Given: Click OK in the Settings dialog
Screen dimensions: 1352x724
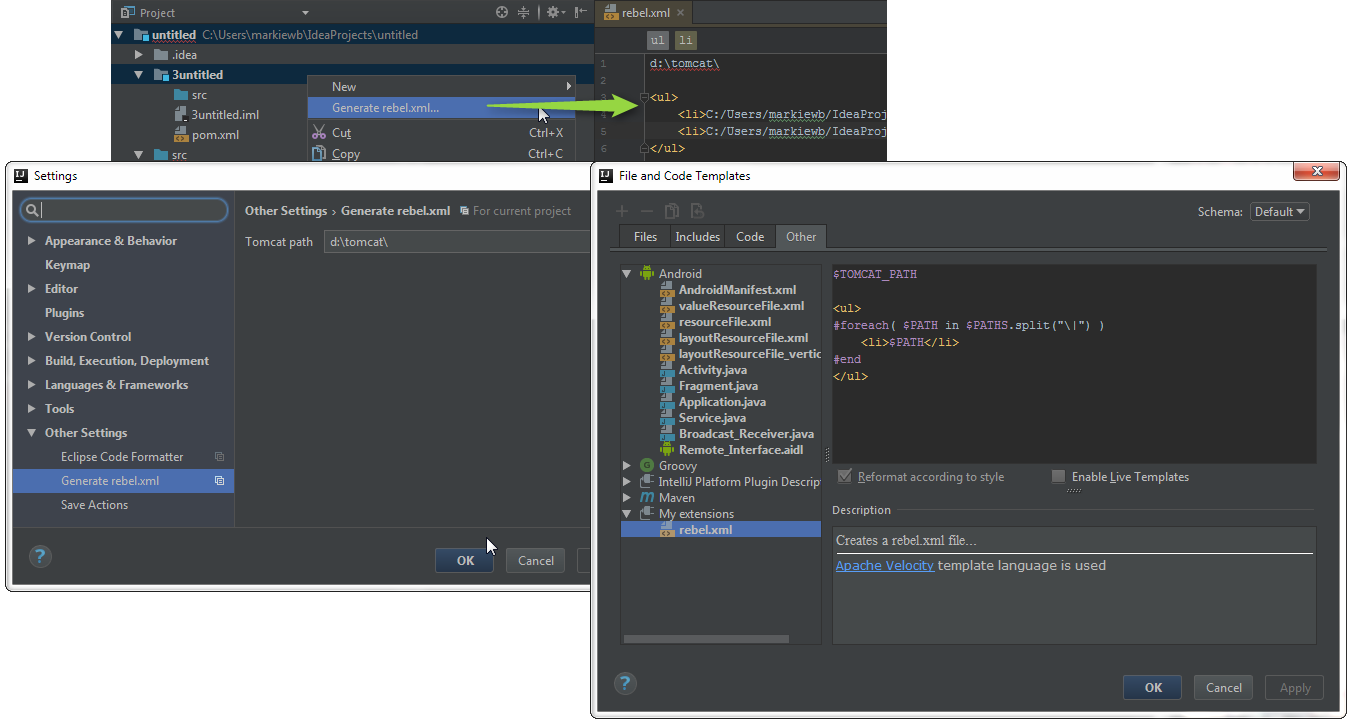Looking at the screenshot, I should tap(465, 560).
